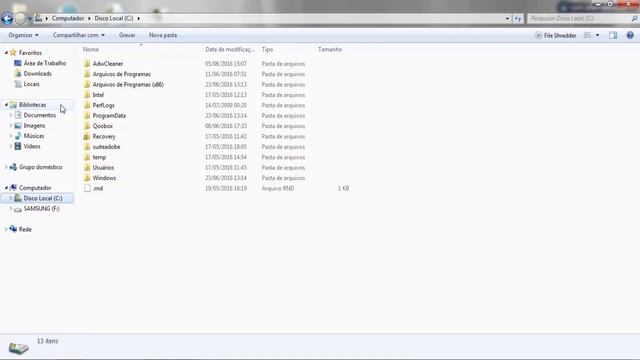The width and height of the screenshot is (640, 360).
Task: Collapse the Favoritos tree section
Action: [x=6, y=53]
